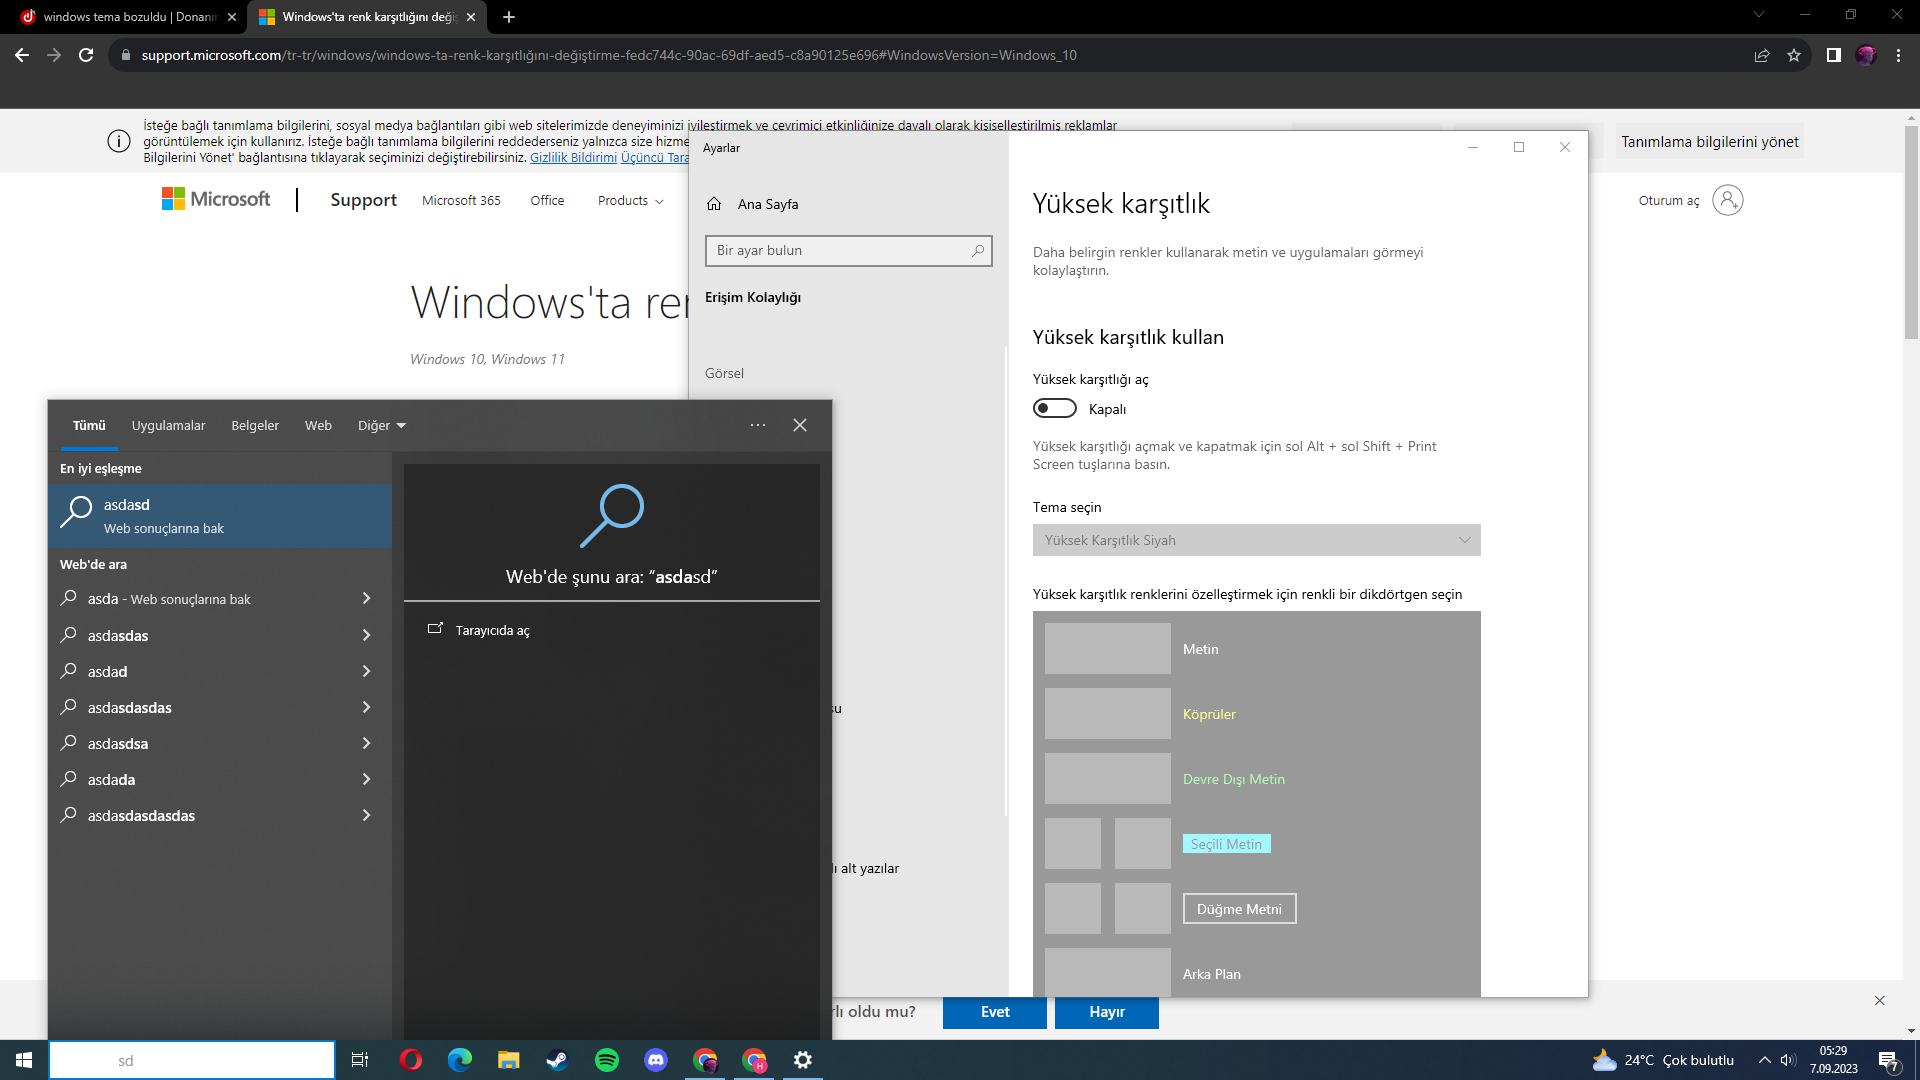This screenshot has width=1920, height=1080.
Task: Switch to Uygulamalar search tab
Action: [168, 425]
